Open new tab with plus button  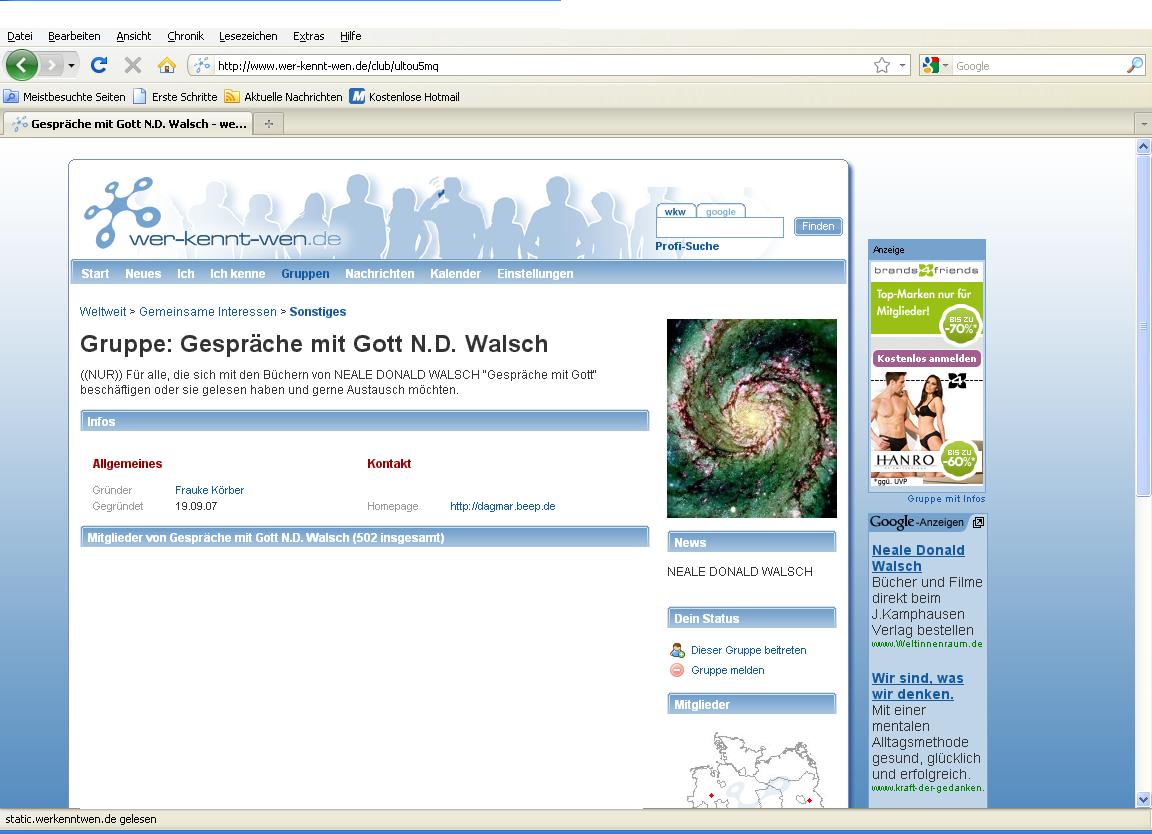click(268, 124)
